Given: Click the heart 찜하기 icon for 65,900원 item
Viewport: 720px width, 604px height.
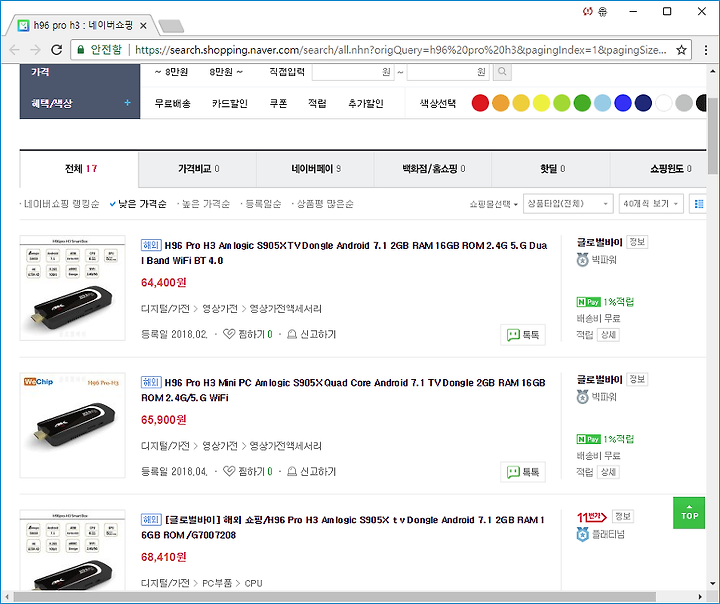Looking at the screenshot, I should click(x=229, y=471).
